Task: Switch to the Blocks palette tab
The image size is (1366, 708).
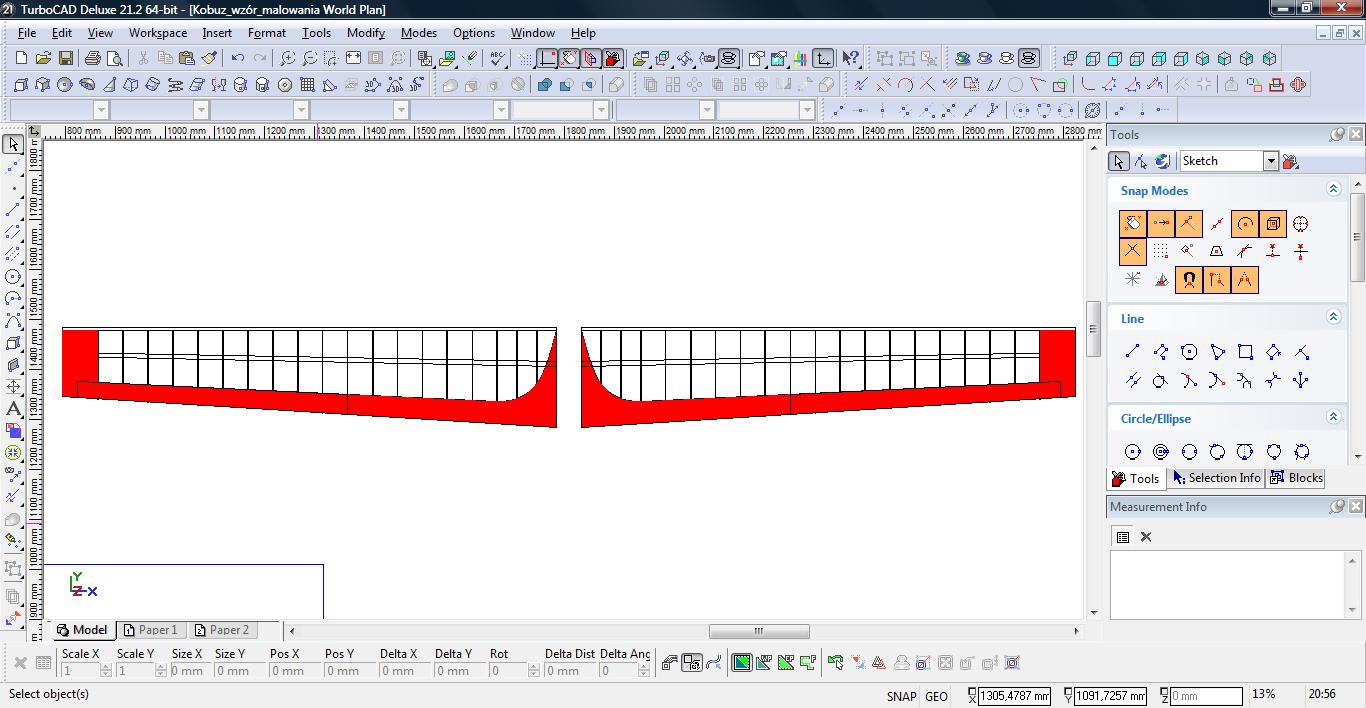Action: point(1296,478)
